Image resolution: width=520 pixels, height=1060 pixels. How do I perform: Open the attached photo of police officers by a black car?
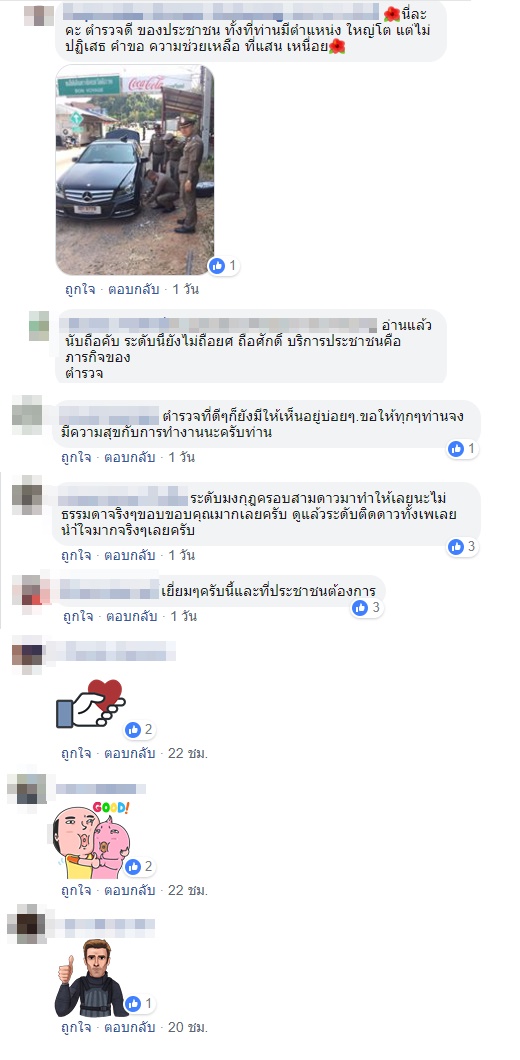(x=135, y=170)
